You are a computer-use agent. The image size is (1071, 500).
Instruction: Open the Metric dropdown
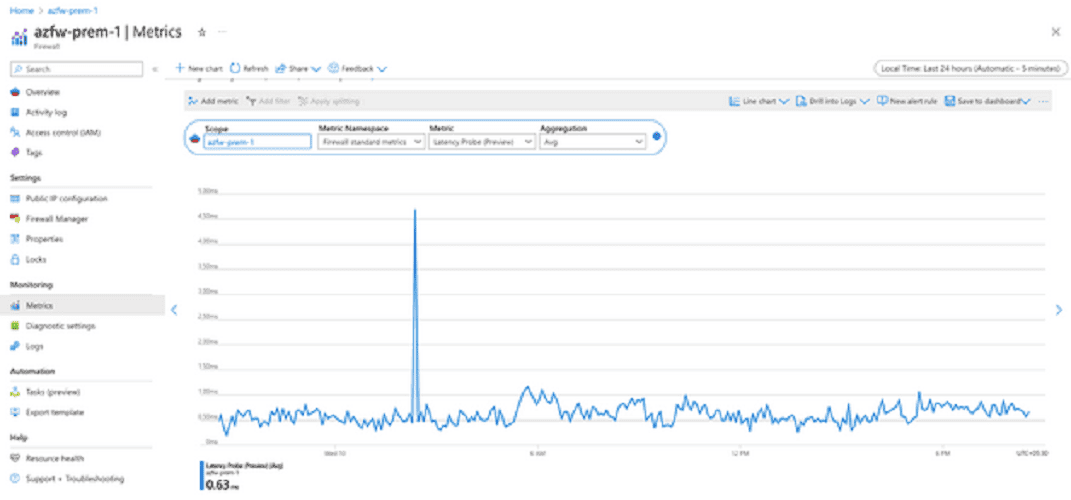coord(482,142)
